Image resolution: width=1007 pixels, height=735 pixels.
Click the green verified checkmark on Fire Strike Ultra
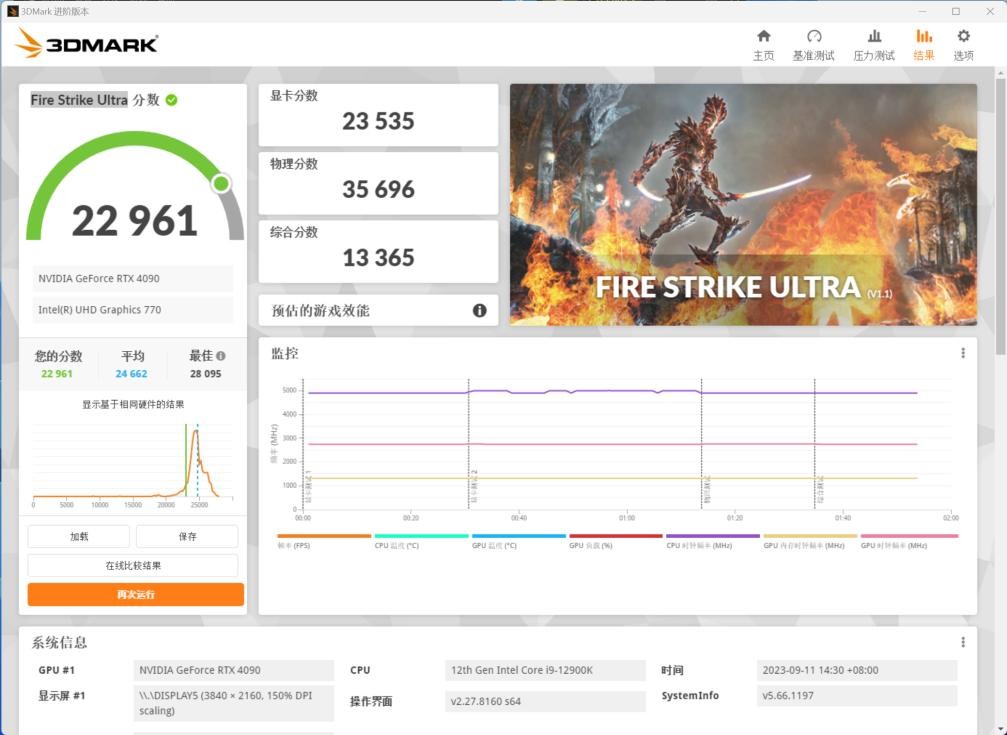[172, 99]
